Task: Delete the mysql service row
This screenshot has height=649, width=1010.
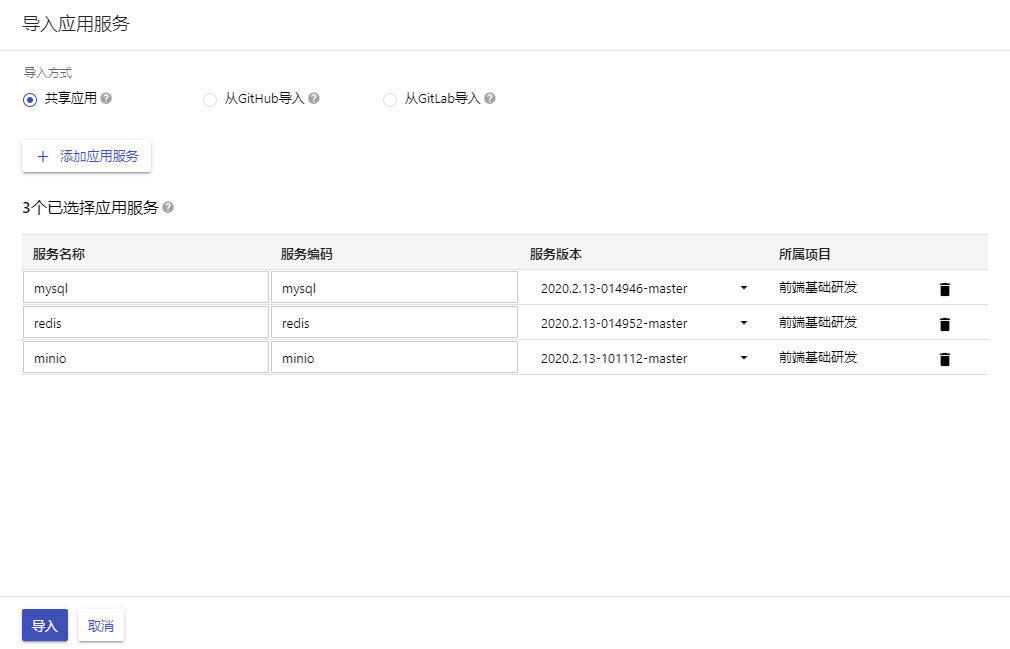Action: 944,289
